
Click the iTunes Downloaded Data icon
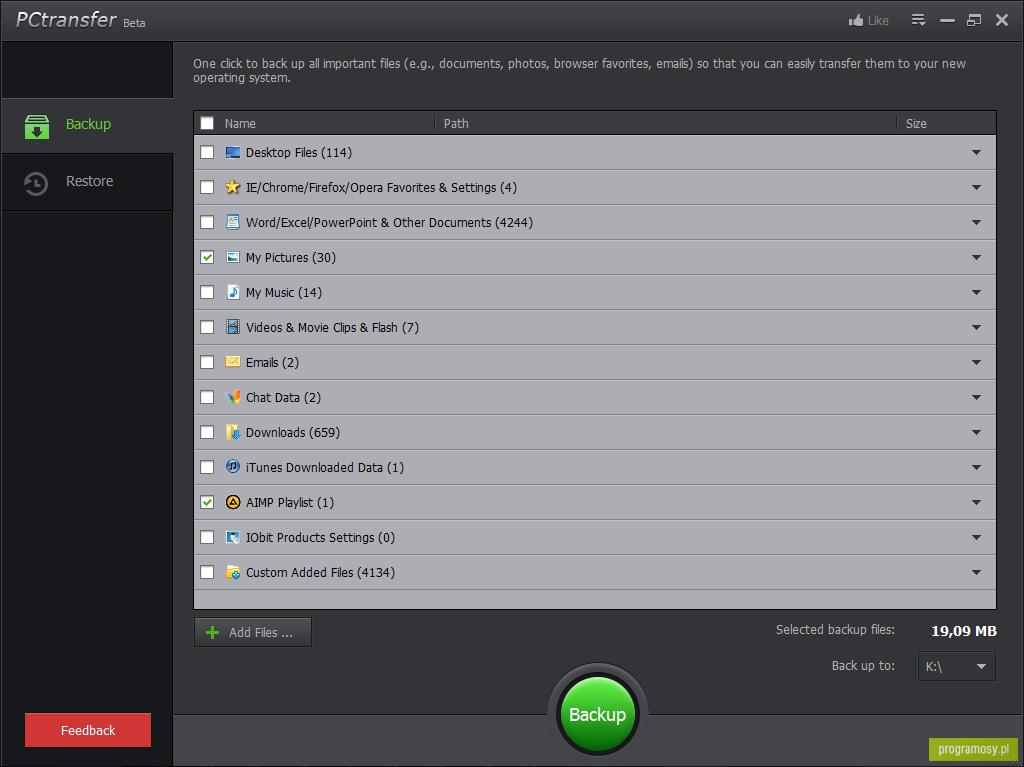pos(232,466)
